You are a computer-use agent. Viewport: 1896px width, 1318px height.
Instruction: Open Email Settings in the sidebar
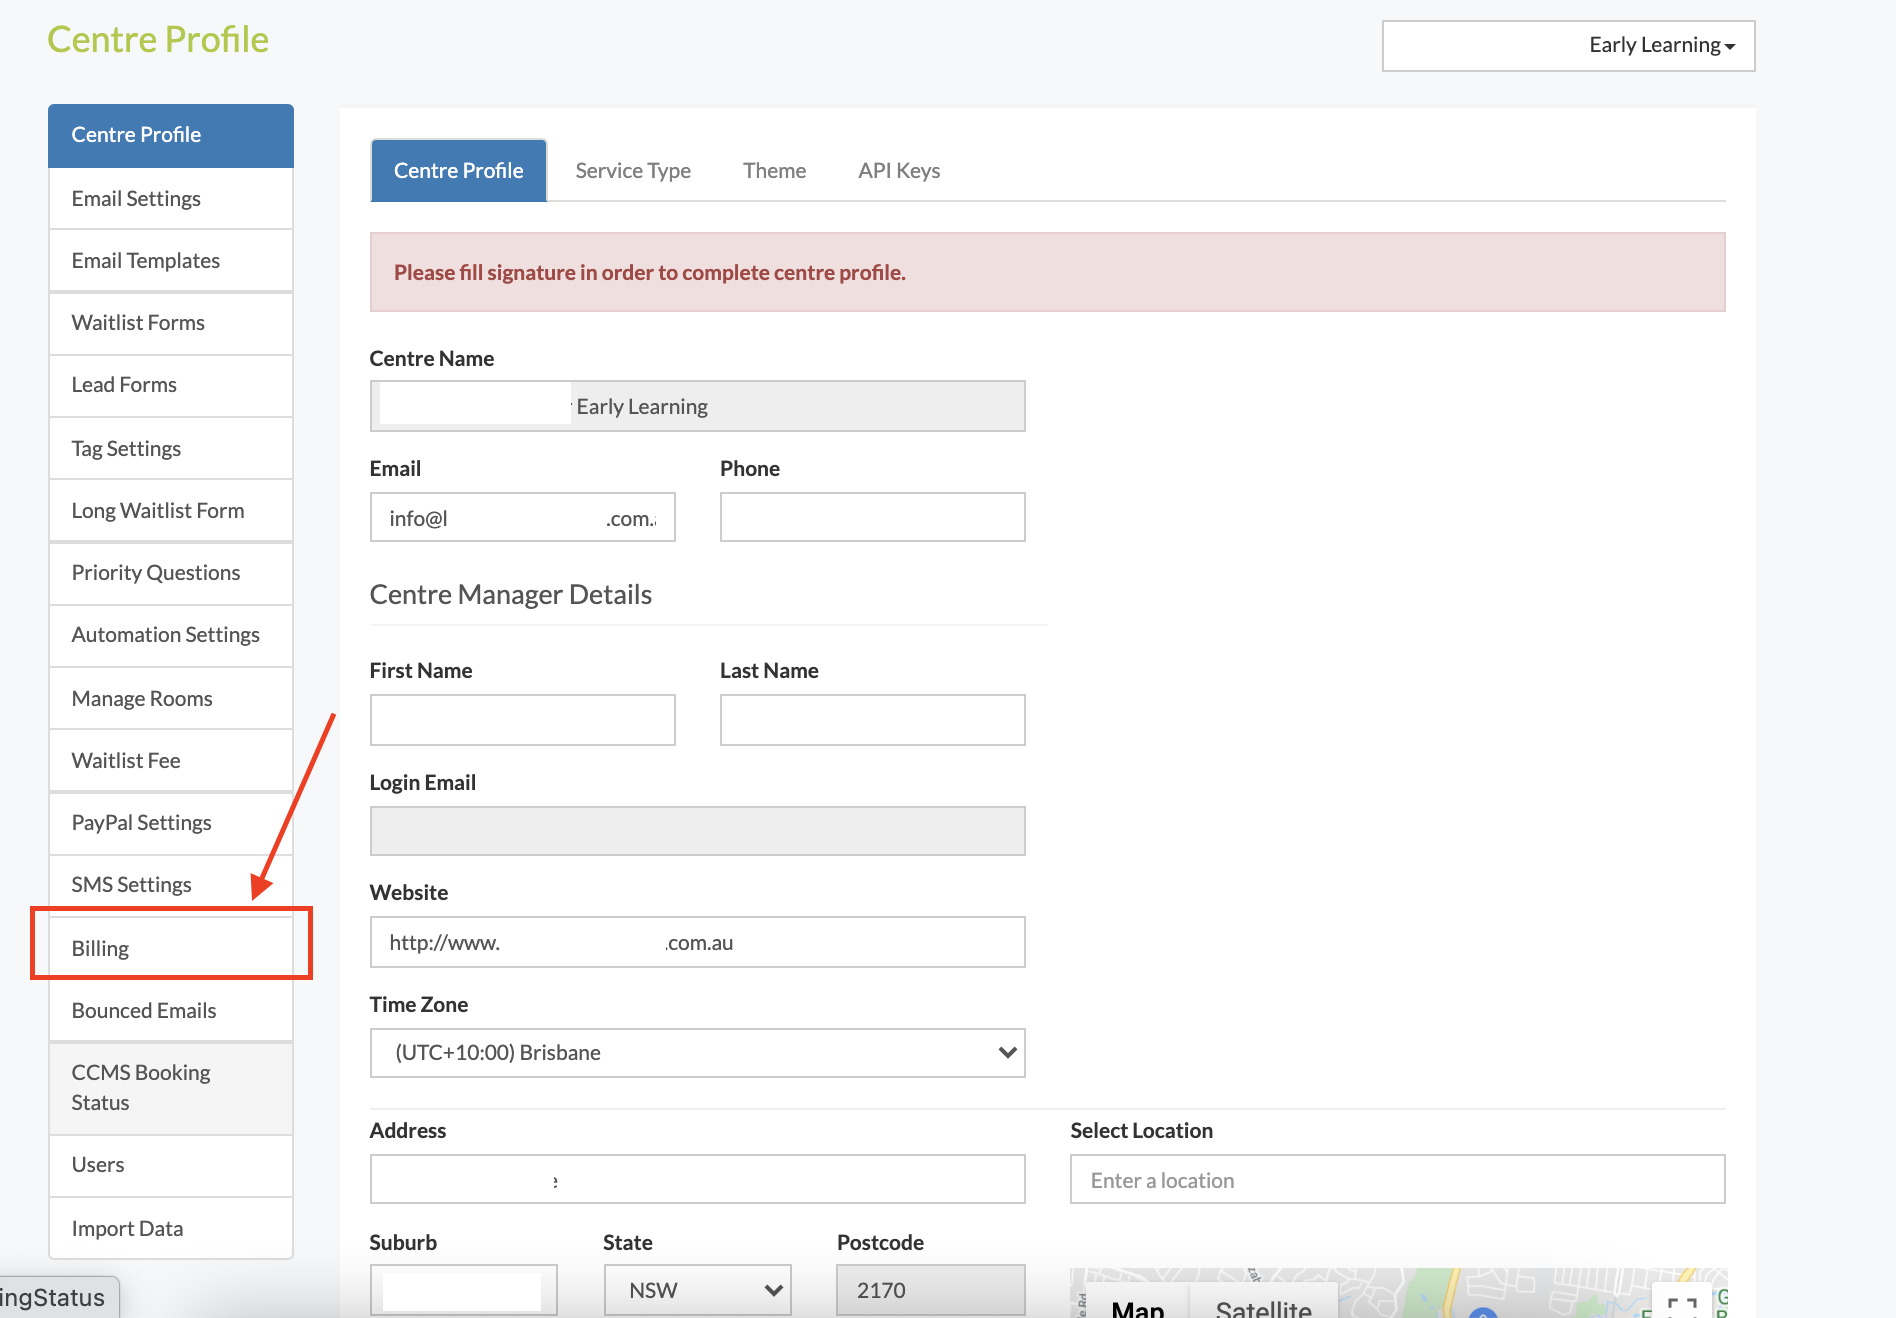point(171,199)
